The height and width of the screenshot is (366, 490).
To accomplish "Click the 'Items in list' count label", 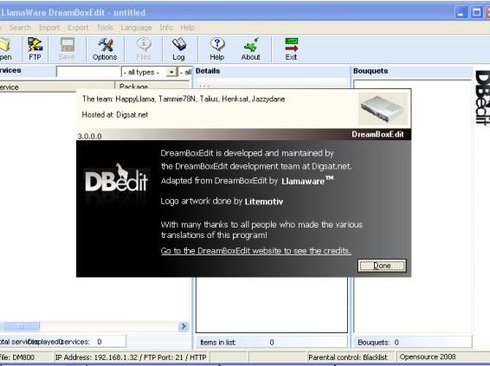I will [x=218, y=342].
